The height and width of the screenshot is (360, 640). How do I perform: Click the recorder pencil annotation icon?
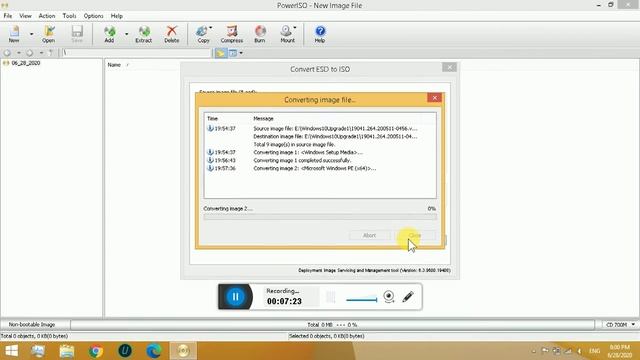408,297
